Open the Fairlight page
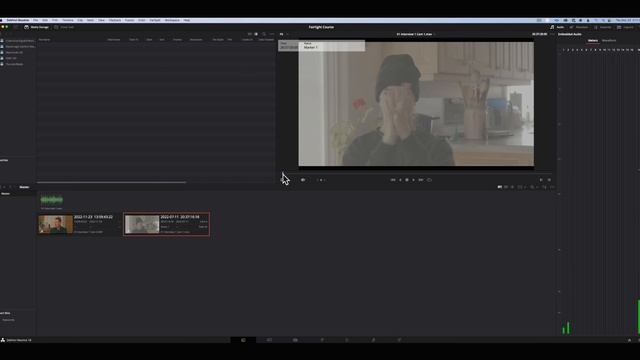The image size is (640, 360). [373, 340]
